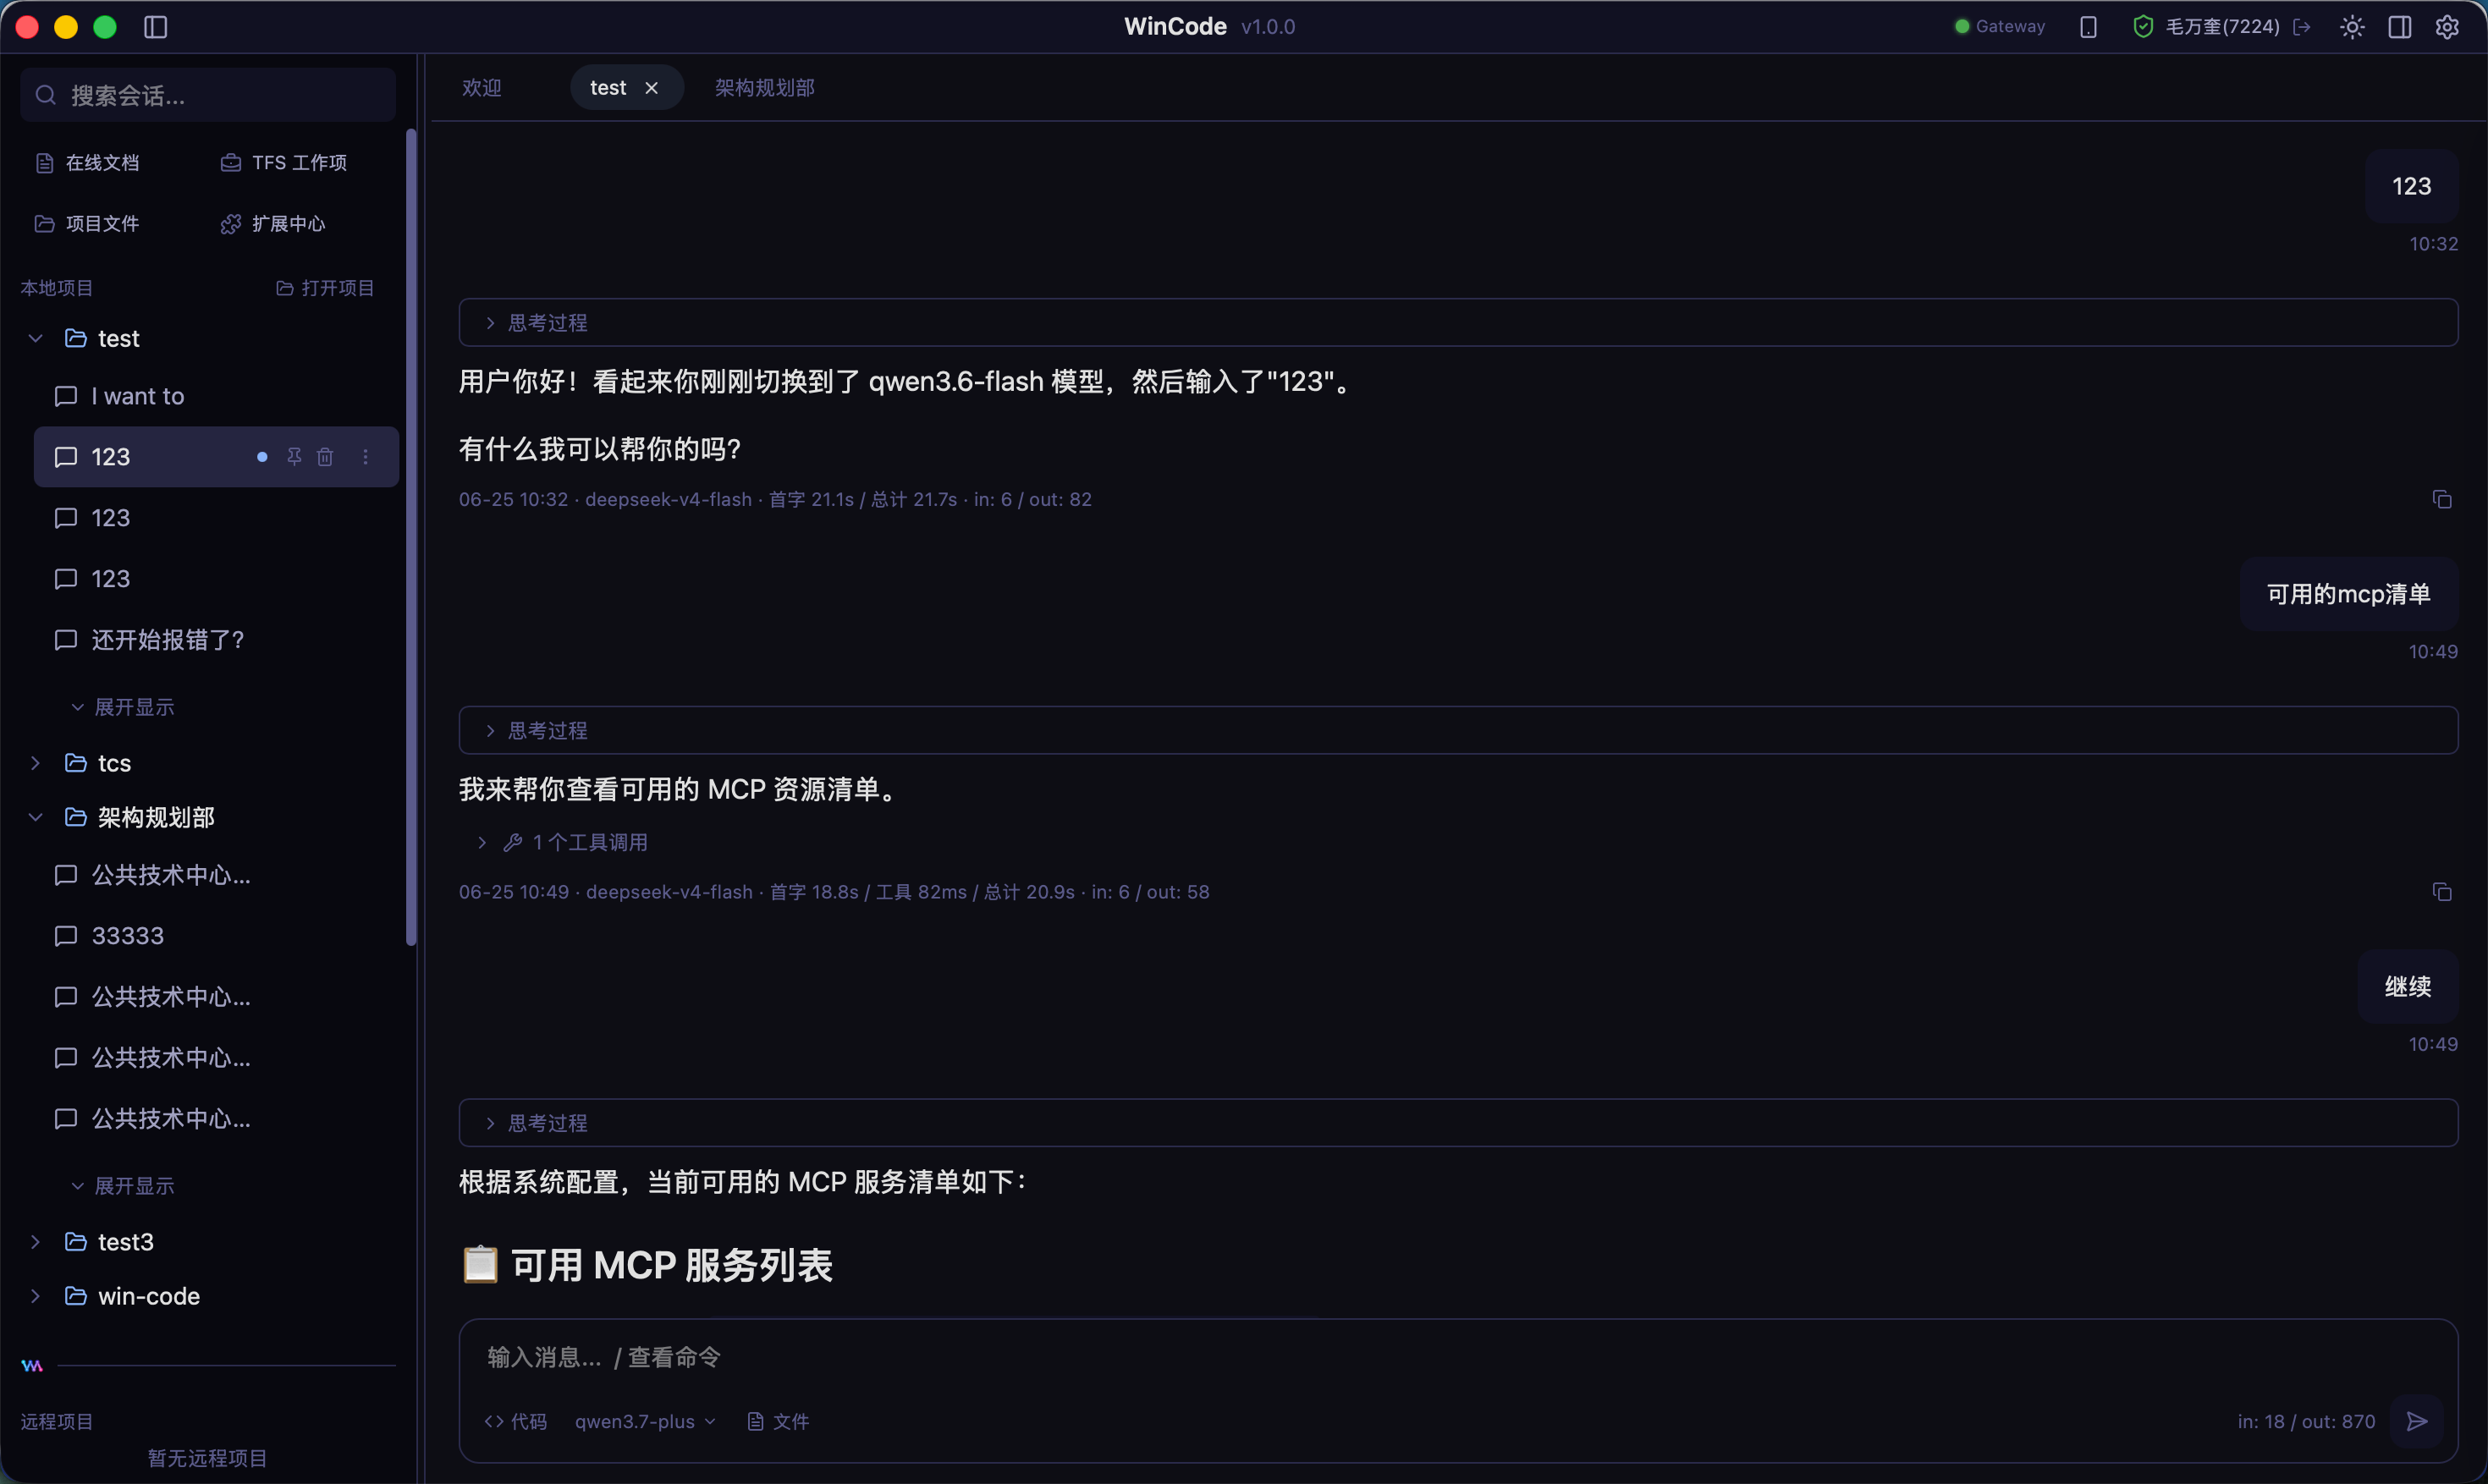This screenshot has height=1484, width=2488.
Task: Click the logout icon next to 毛万奎(7224)
Action: (2302, 27)
